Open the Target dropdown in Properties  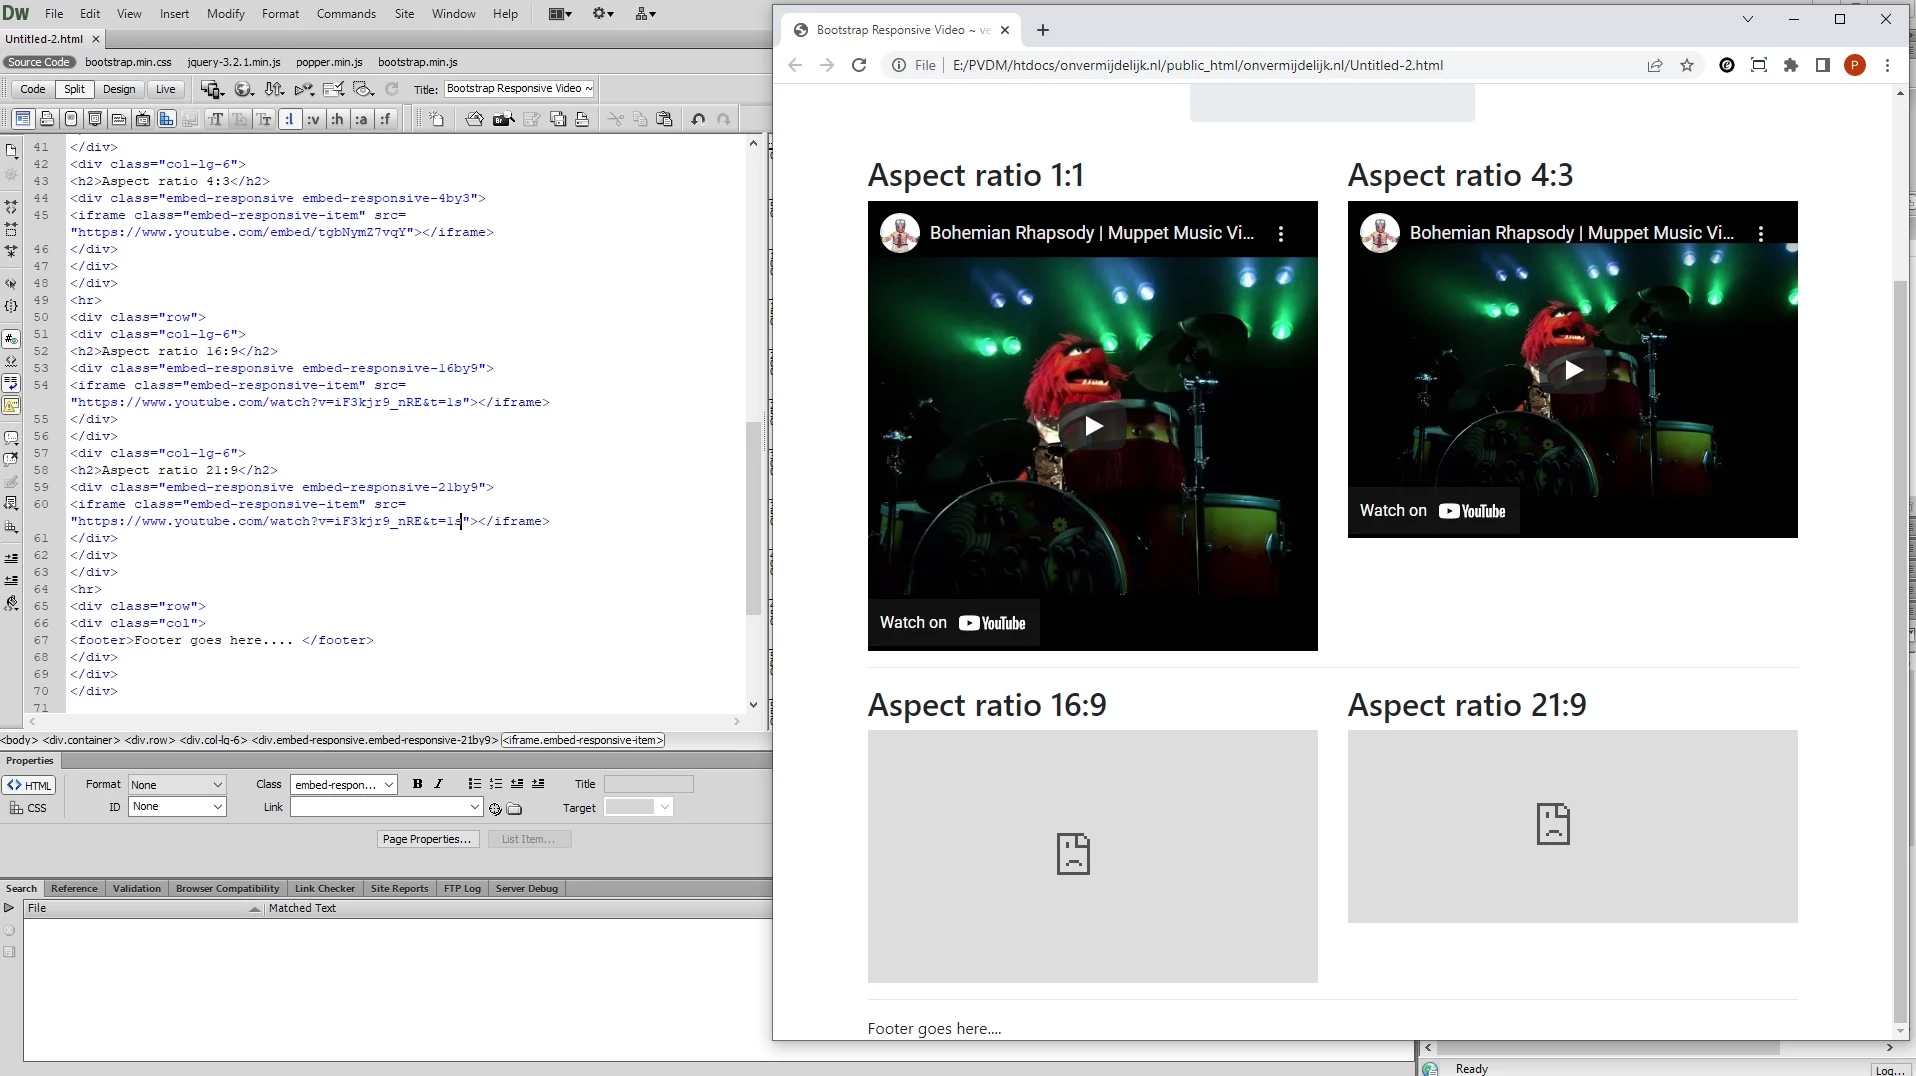tap(638, 807)
